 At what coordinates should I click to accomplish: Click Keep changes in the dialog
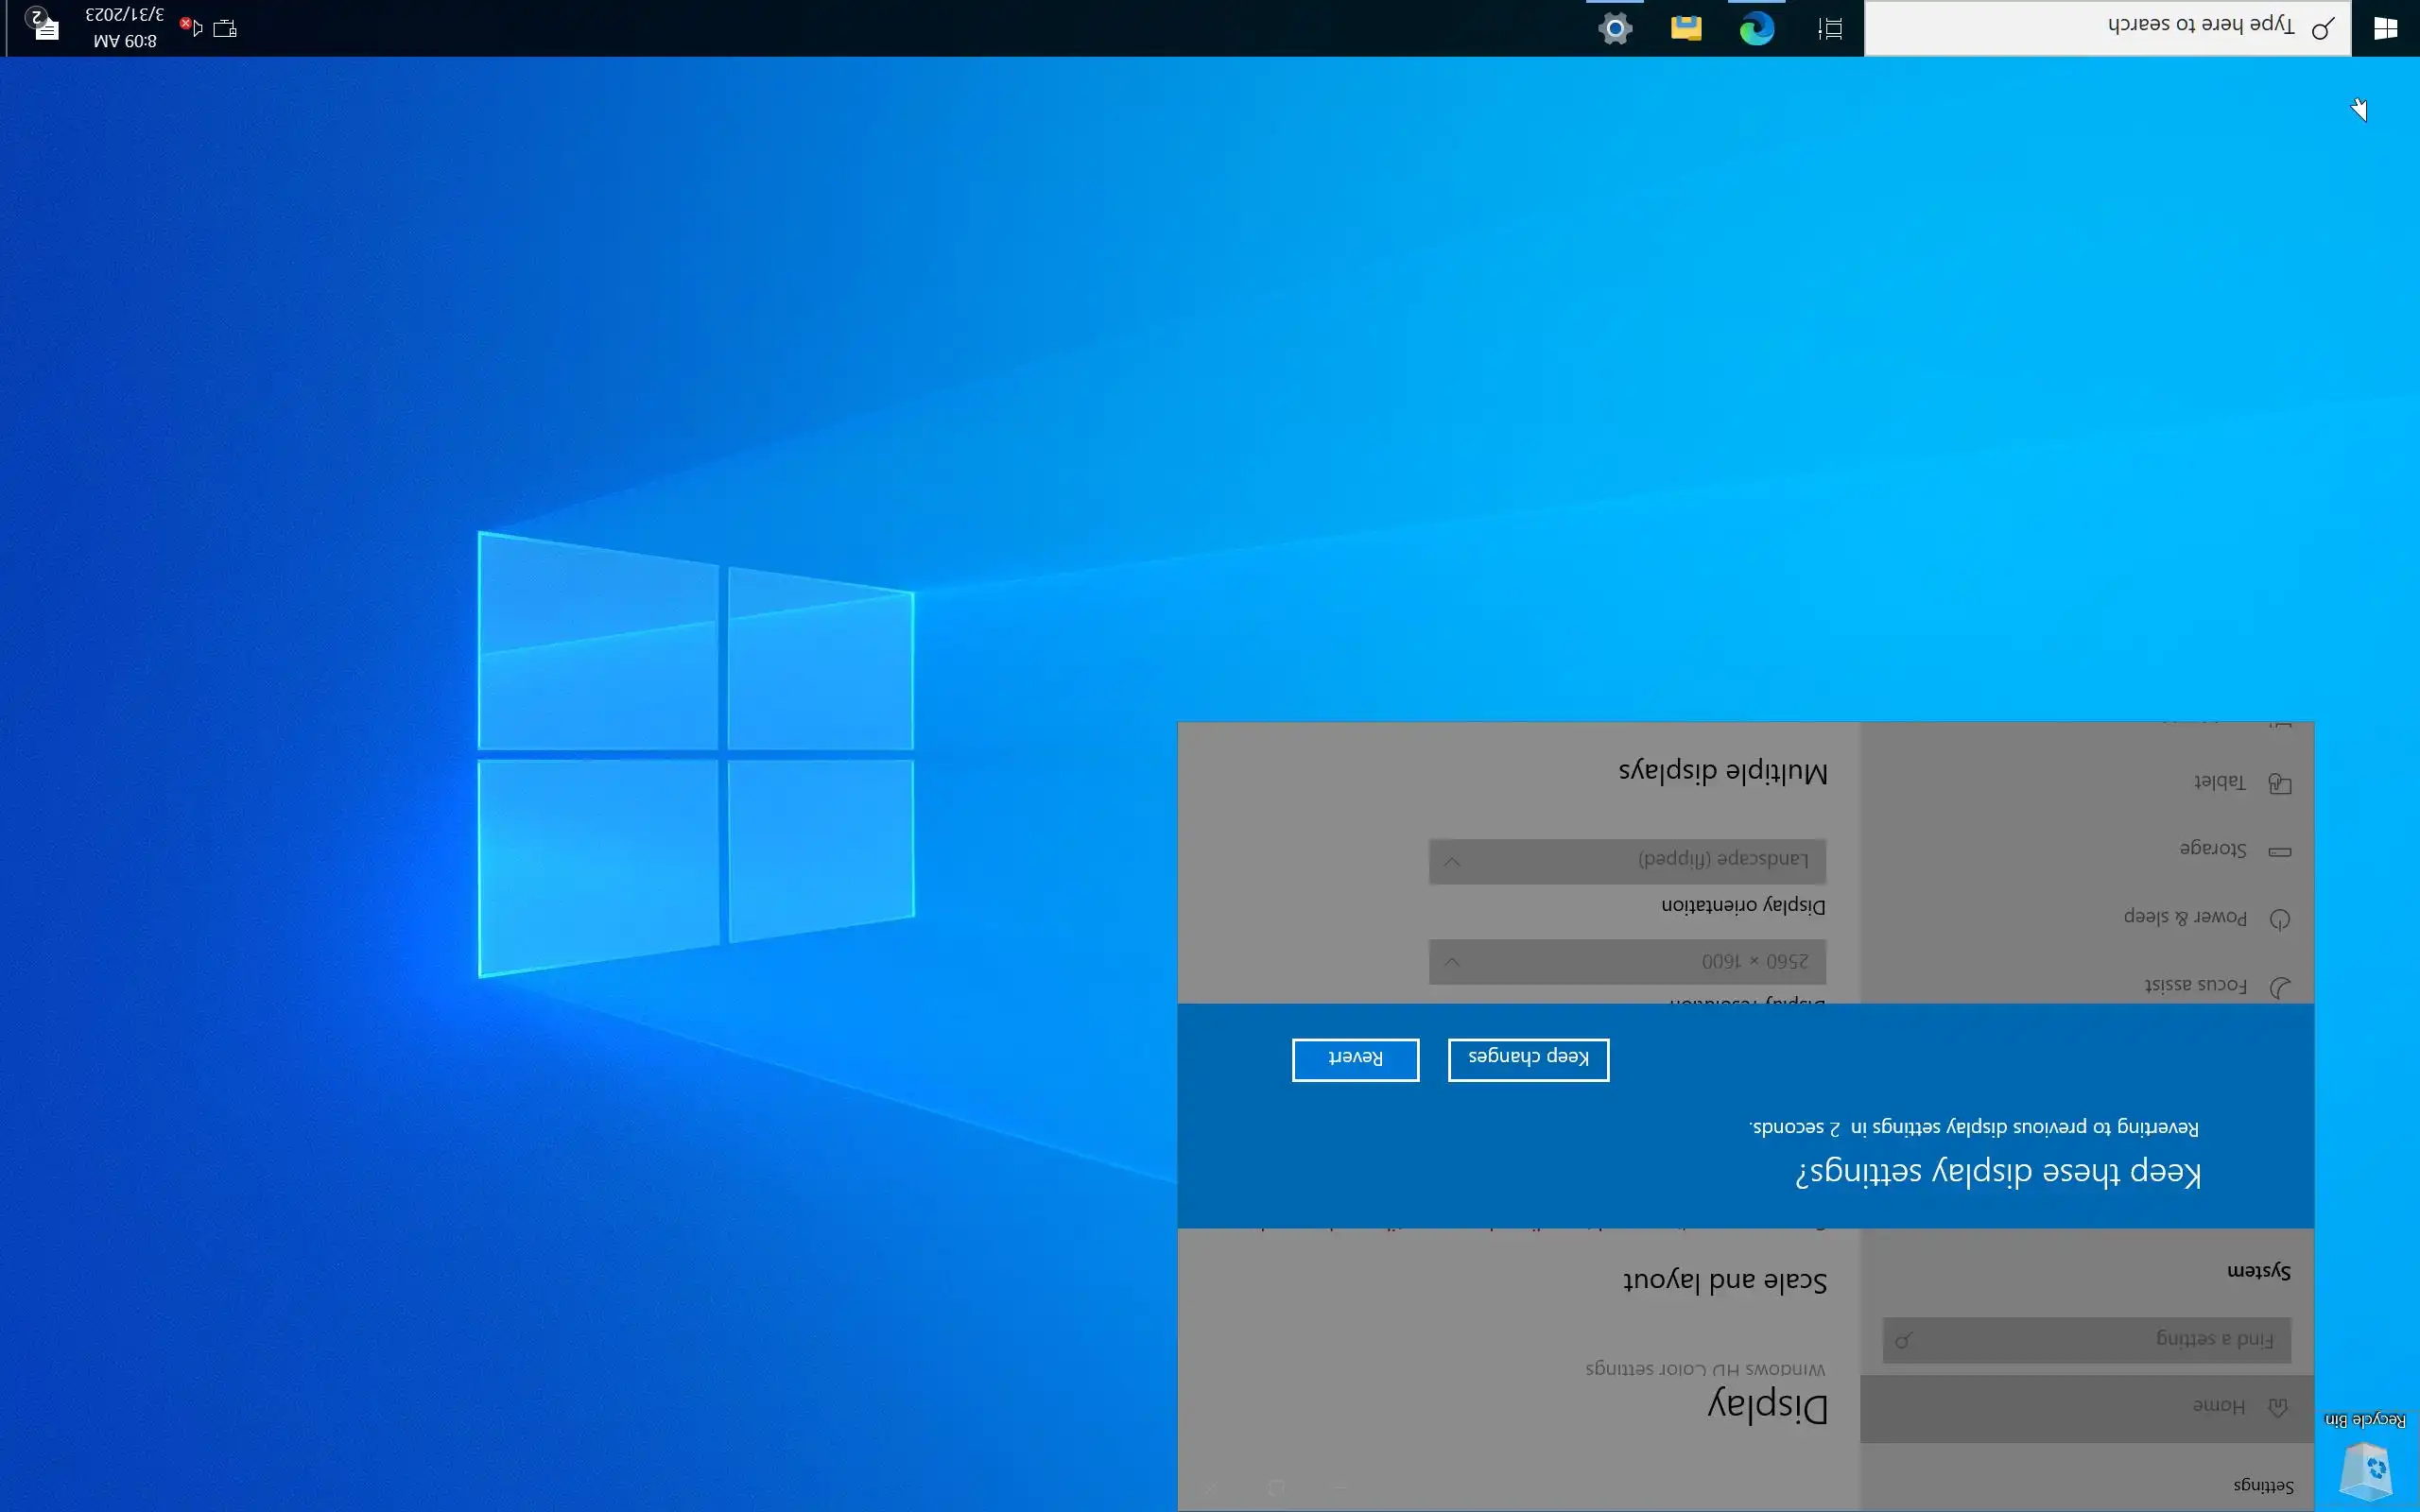[1528, 1058]
